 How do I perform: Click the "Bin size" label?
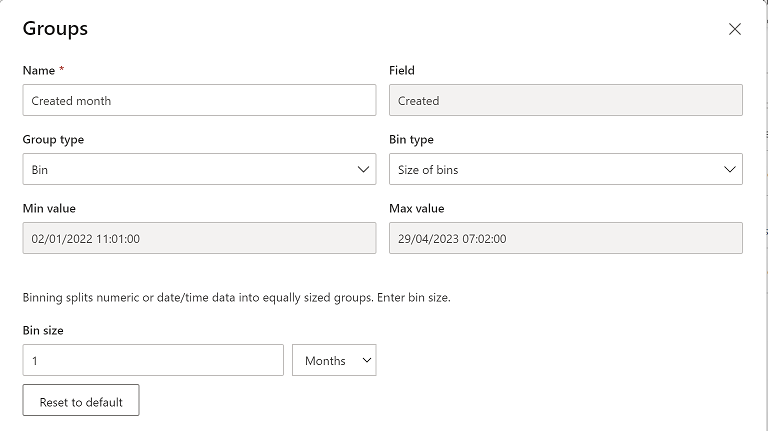tap(45, 329)
